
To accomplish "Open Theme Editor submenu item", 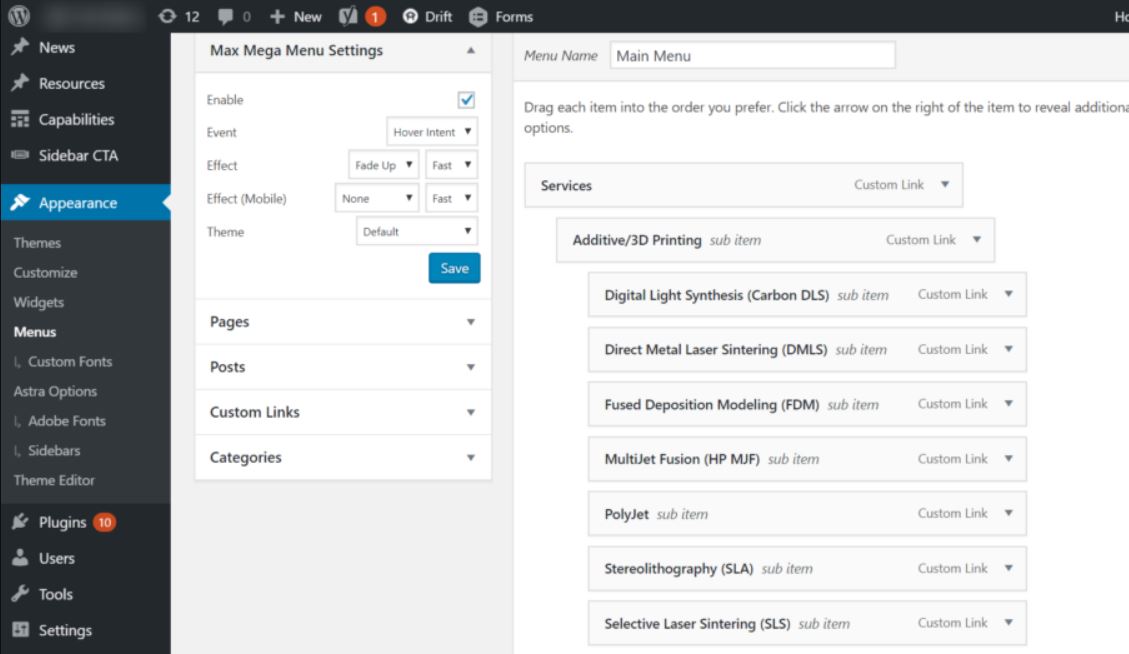I will pyautogui.click(x=53, y=480).
